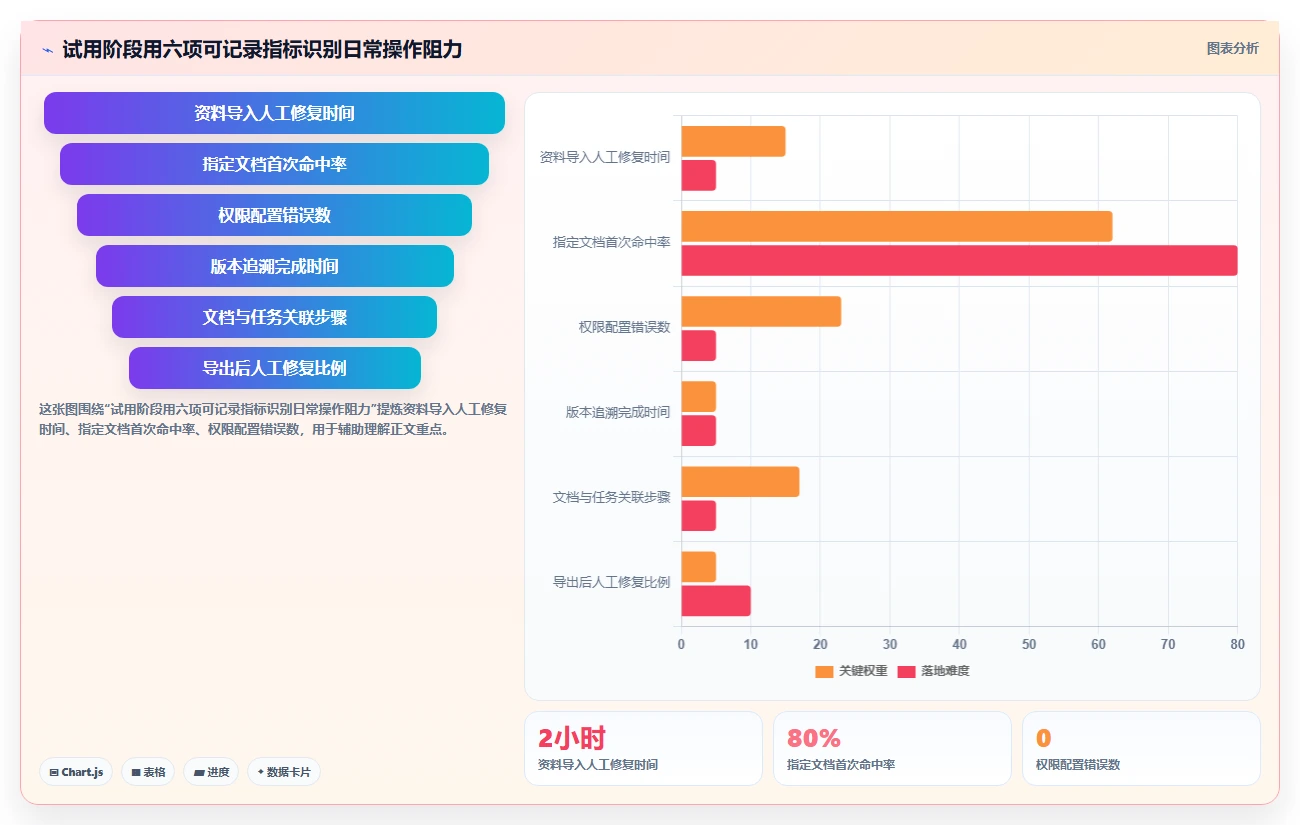Click y-axis label 权限配置错误数
The width and height of the screenshot is (1300, 825).
point(624,328)
